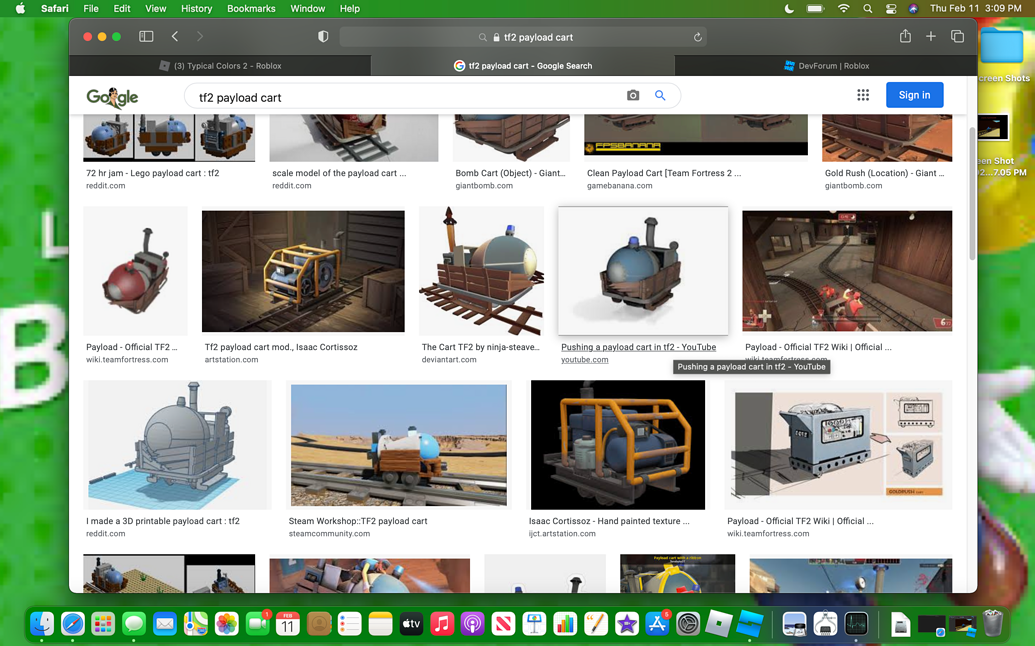The height and width of the screenshot is (646, 1035).
Task: Click the Sign in button
Action: pos(914,94)
